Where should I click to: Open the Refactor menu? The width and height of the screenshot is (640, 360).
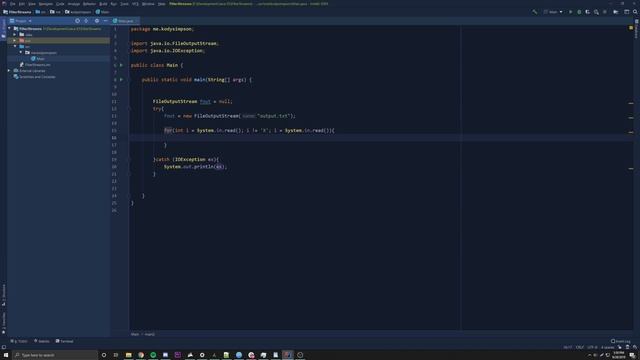click(x=89, y=4)
